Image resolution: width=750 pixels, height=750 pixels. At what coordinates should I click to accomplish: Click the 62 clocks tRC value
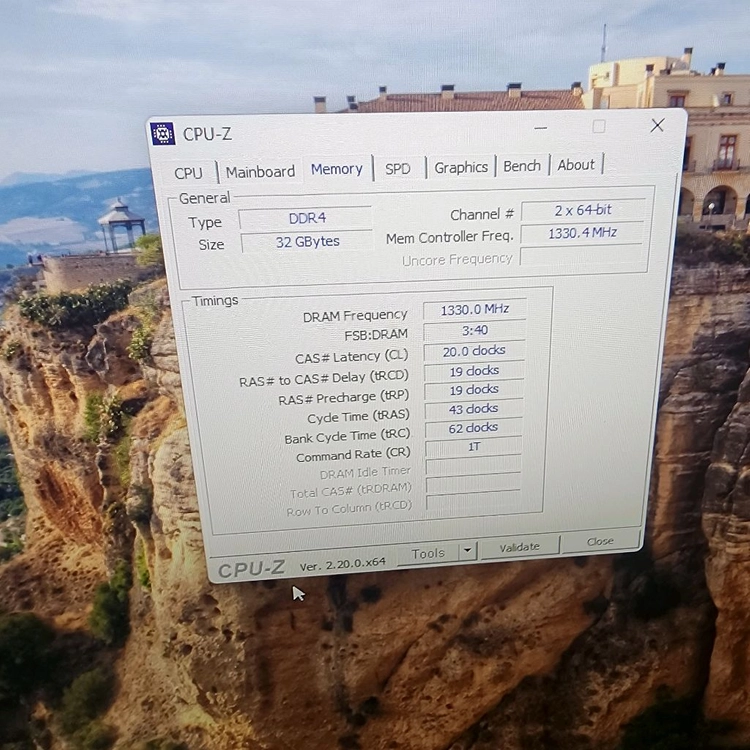(473, 428)
